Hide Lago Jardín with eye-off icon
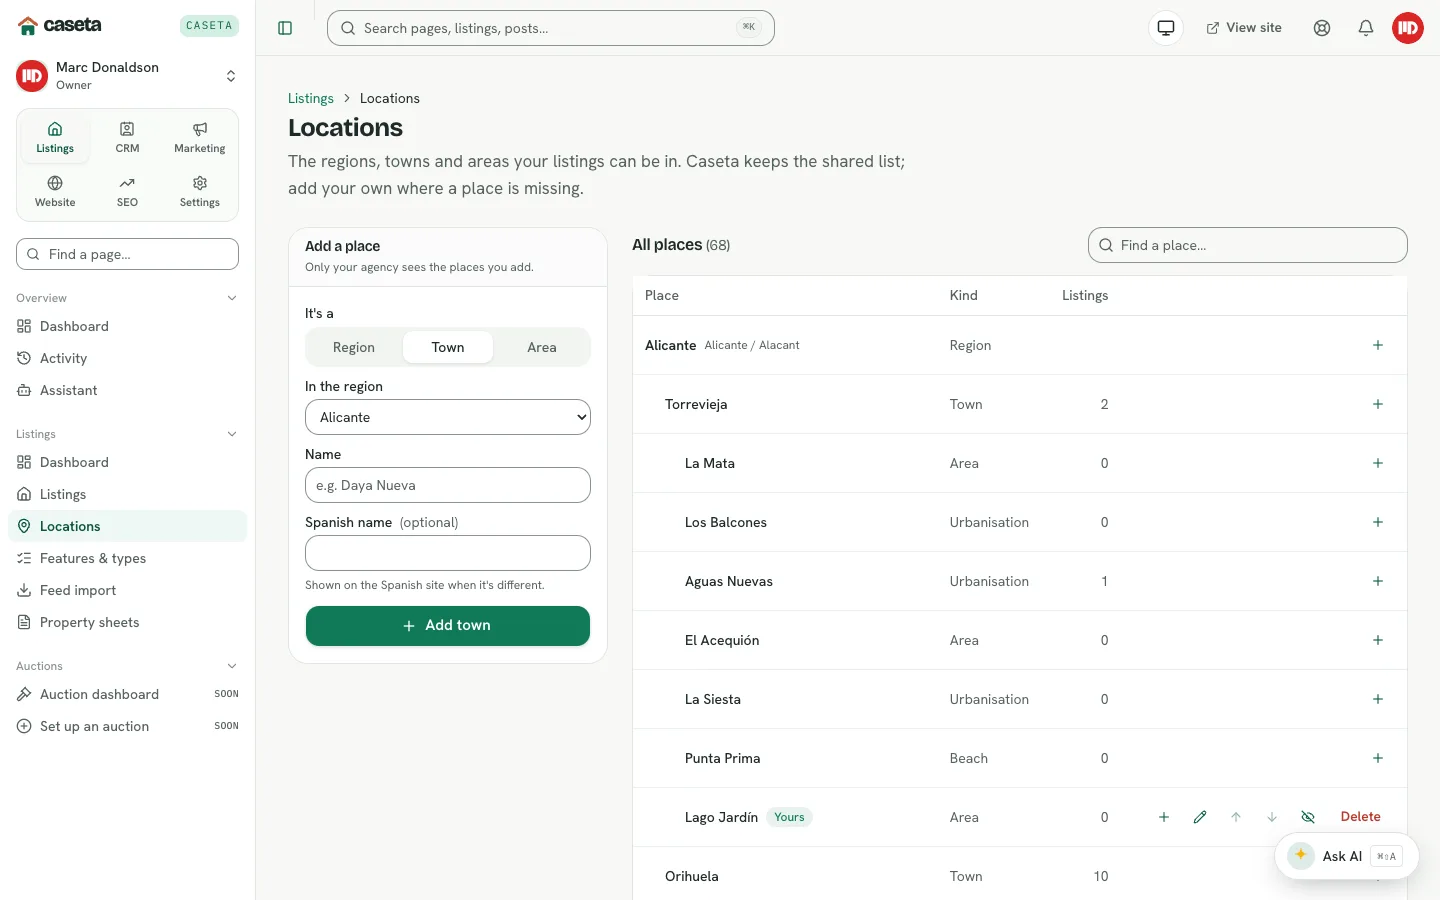This screenshot has height=900, width=1440. click(x=1308, y=817)
